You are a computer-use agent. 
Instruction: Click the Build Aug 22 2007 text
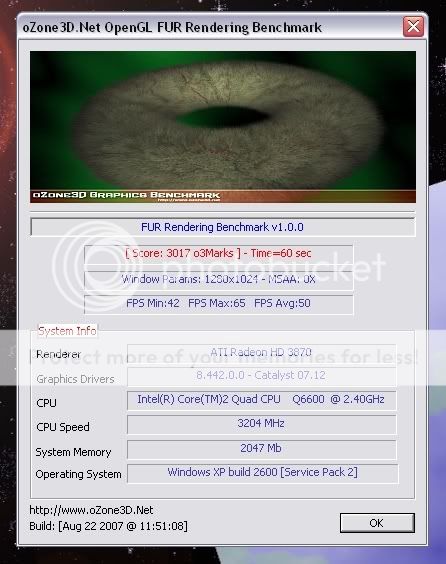(x=108, y=526)
